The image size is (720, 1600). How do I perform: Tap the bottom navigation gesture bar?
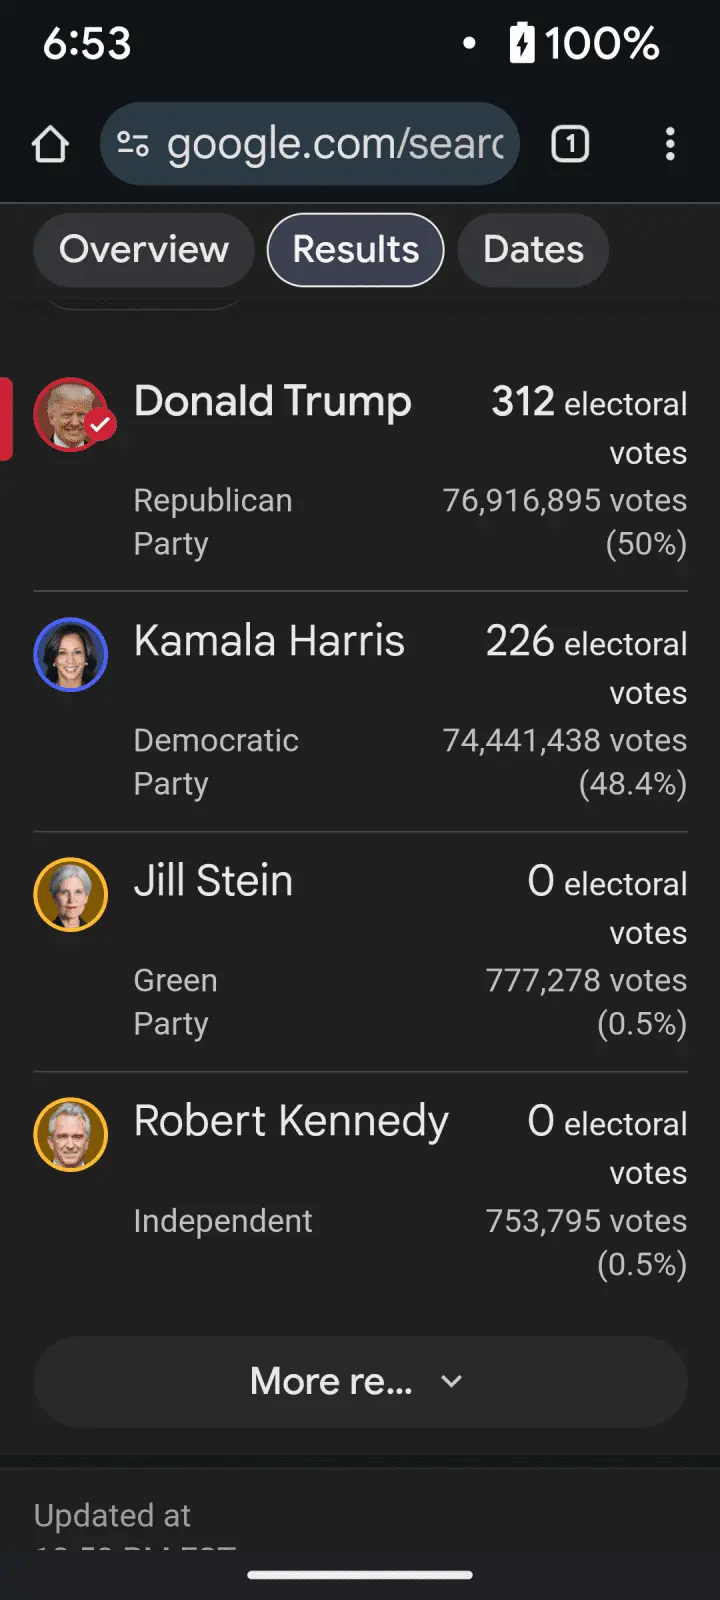tap(360, 1575)
